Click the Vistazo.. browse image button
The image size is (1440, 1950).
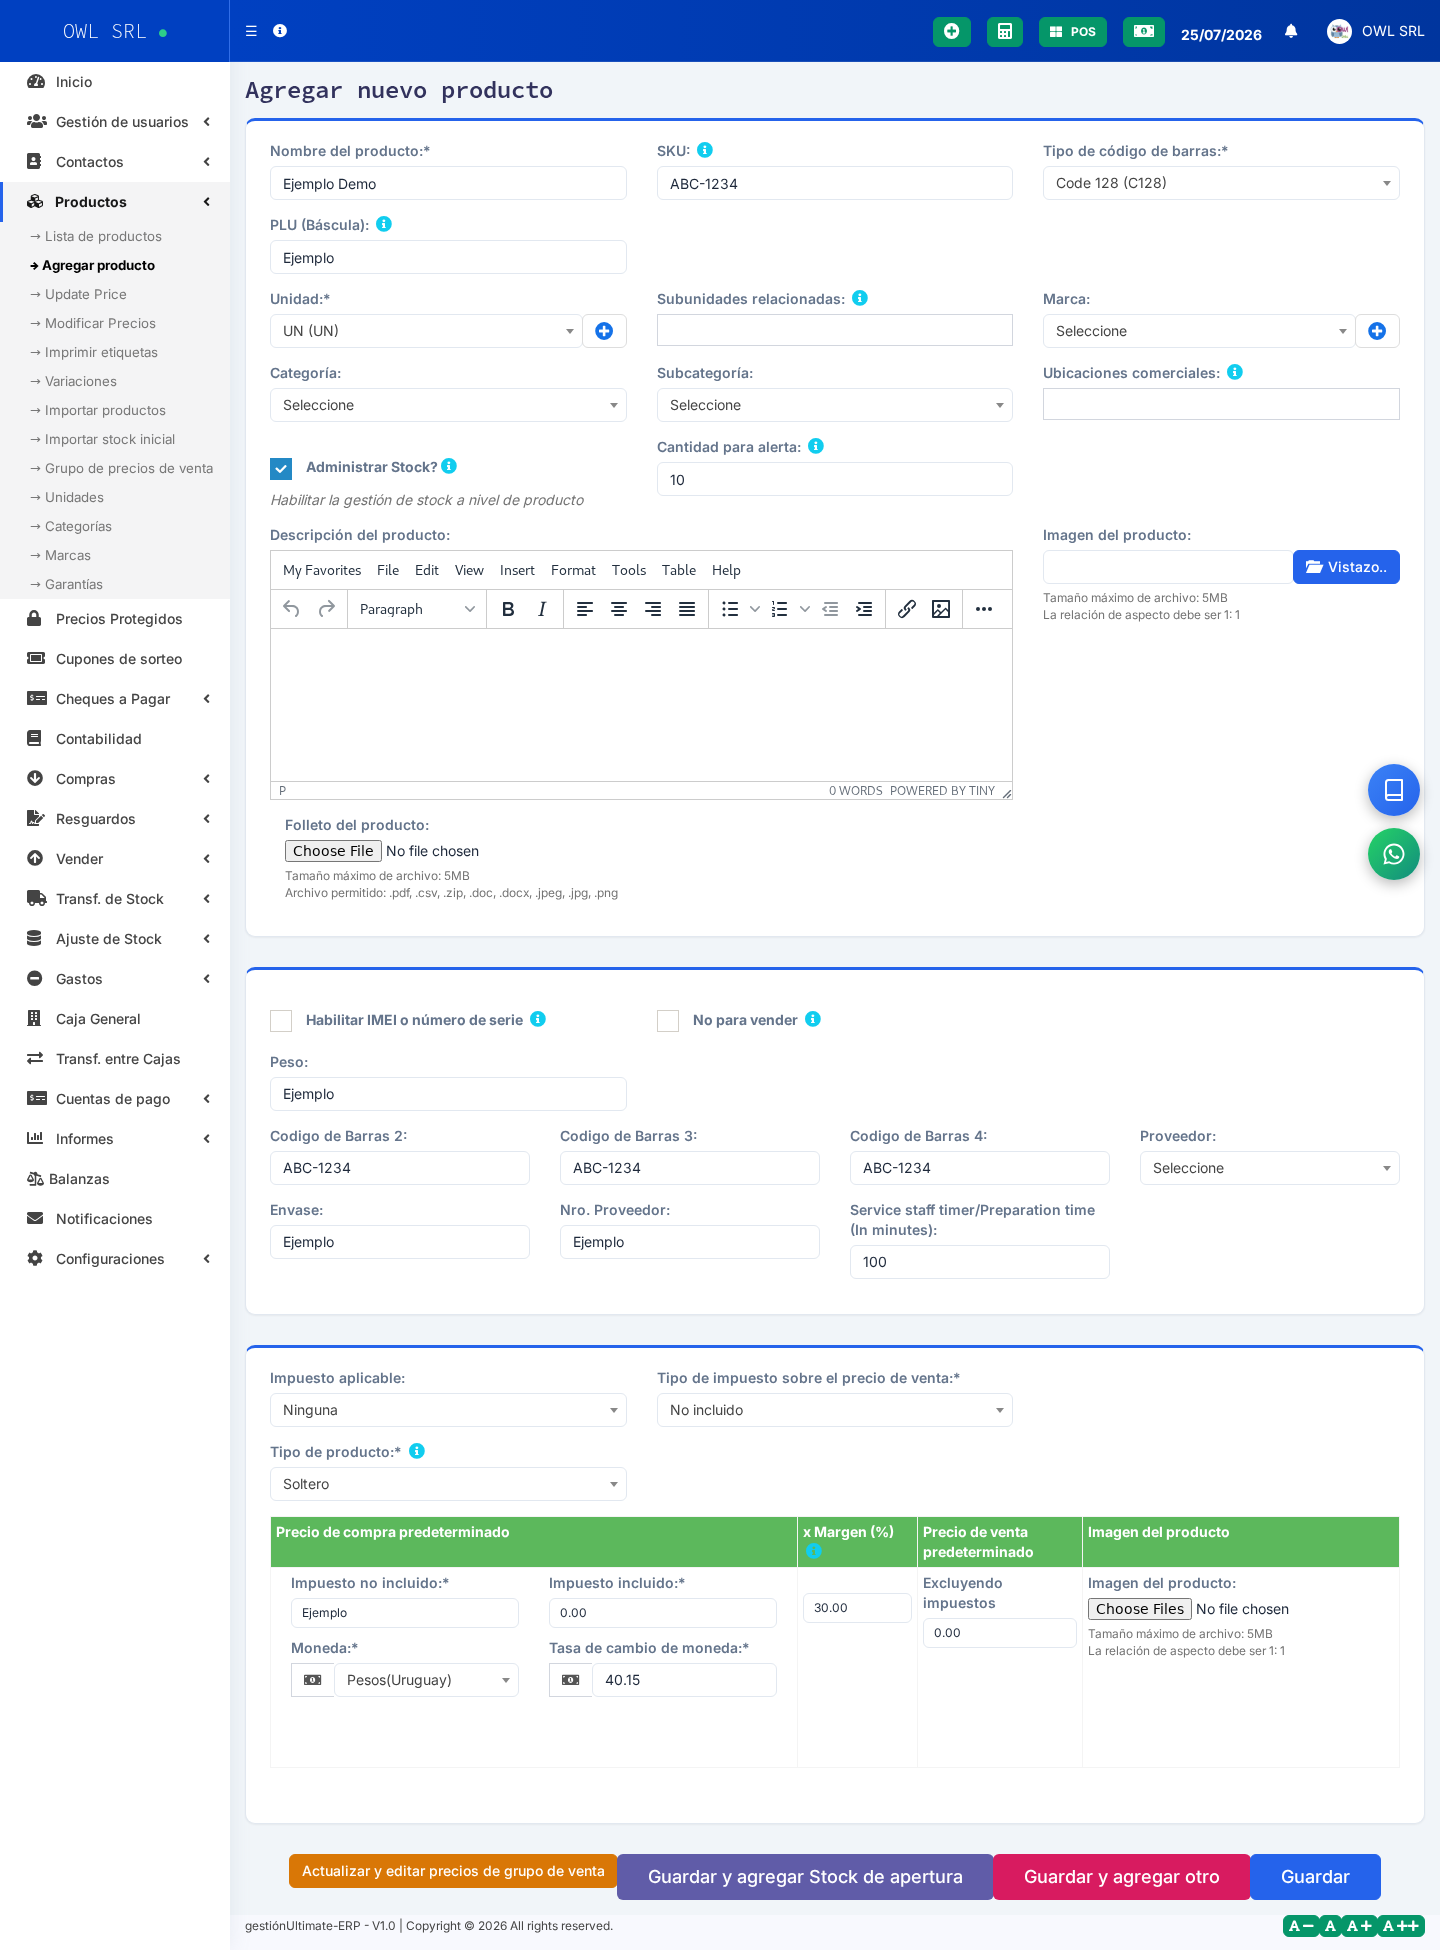1346,567
